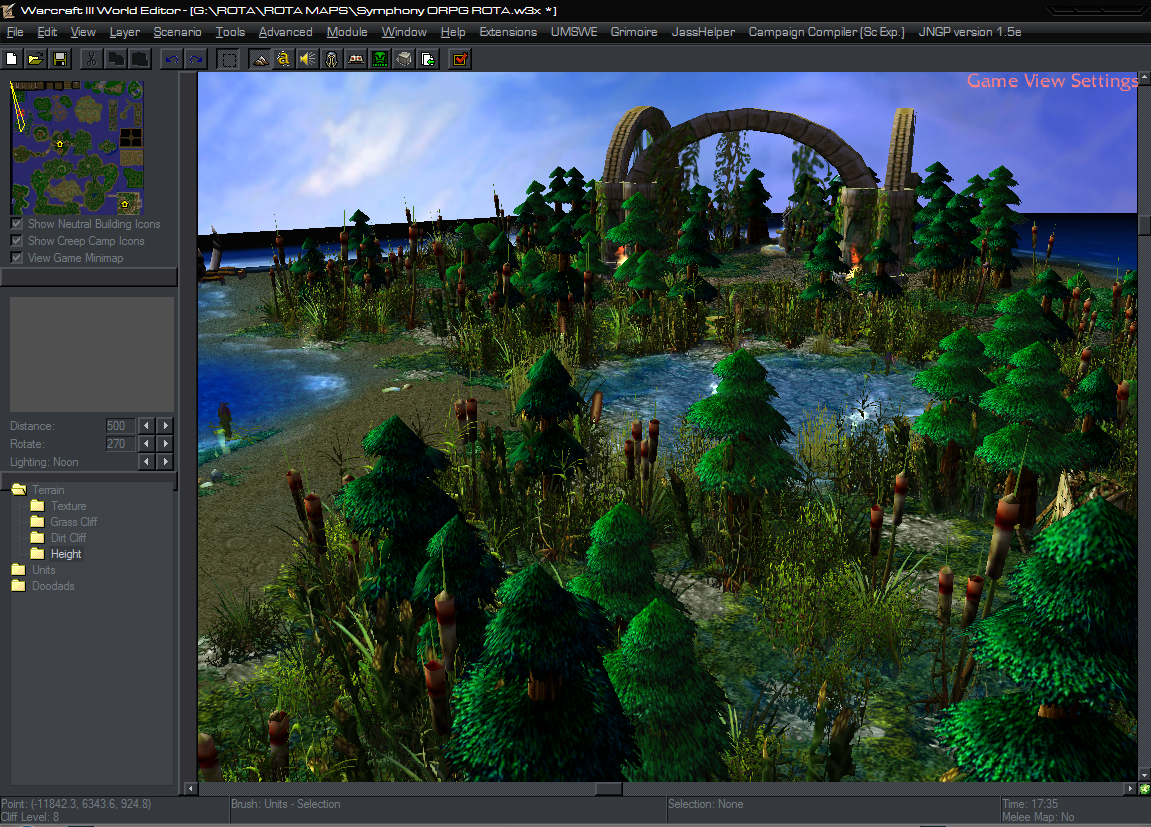This screenshot has width=1151, height=827.
Task: Click the viewport's scroll-right arrow
Action: click(x=1130, y=789)
